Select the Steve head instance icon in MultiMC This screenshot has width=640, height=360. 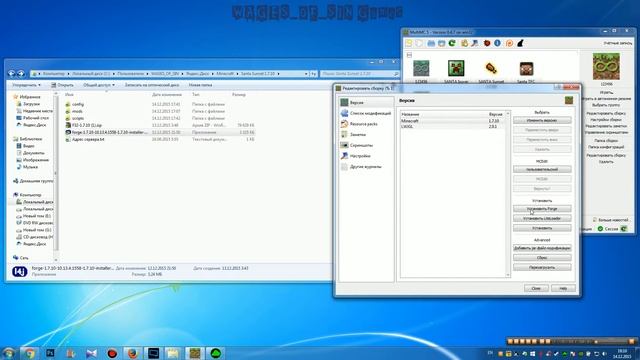pyautogui.click(x=526, y=69)
